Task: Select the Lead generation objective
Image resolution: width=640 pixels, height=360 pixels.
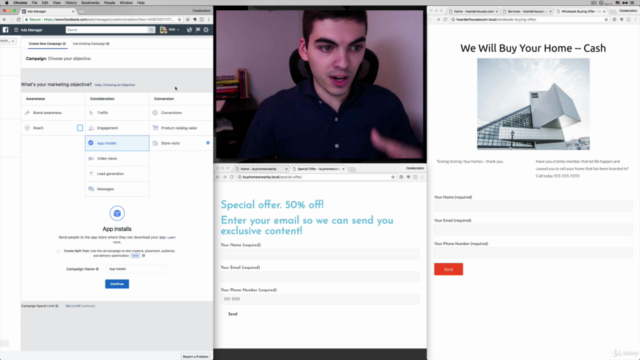Action: click(117, 174)
